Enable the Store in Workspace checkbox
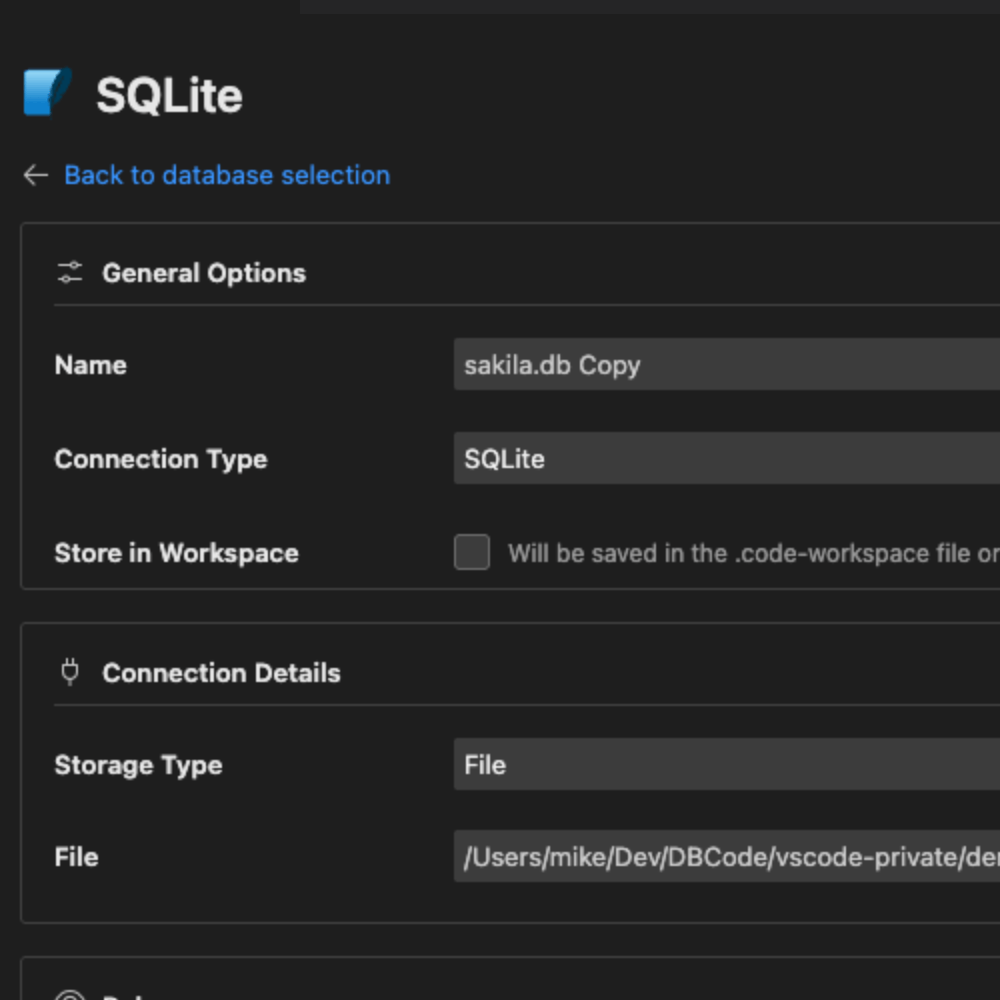The image size is (1000, 1000). coord(472,552)
